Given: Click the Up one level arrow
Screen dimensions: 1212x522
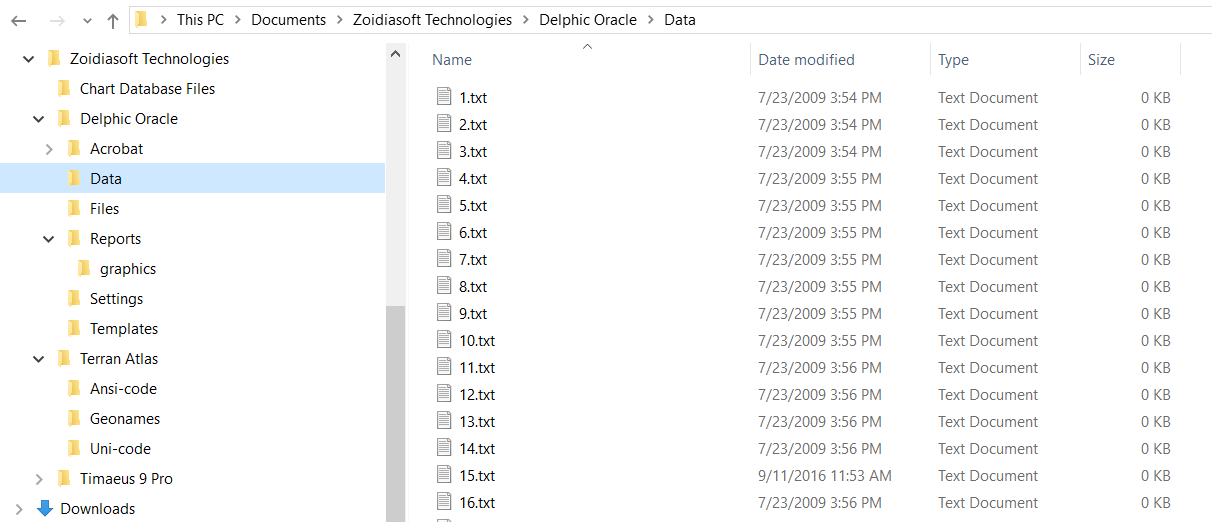Looking at the screenshot, I should pyautogui.click(x=113, y=20).
